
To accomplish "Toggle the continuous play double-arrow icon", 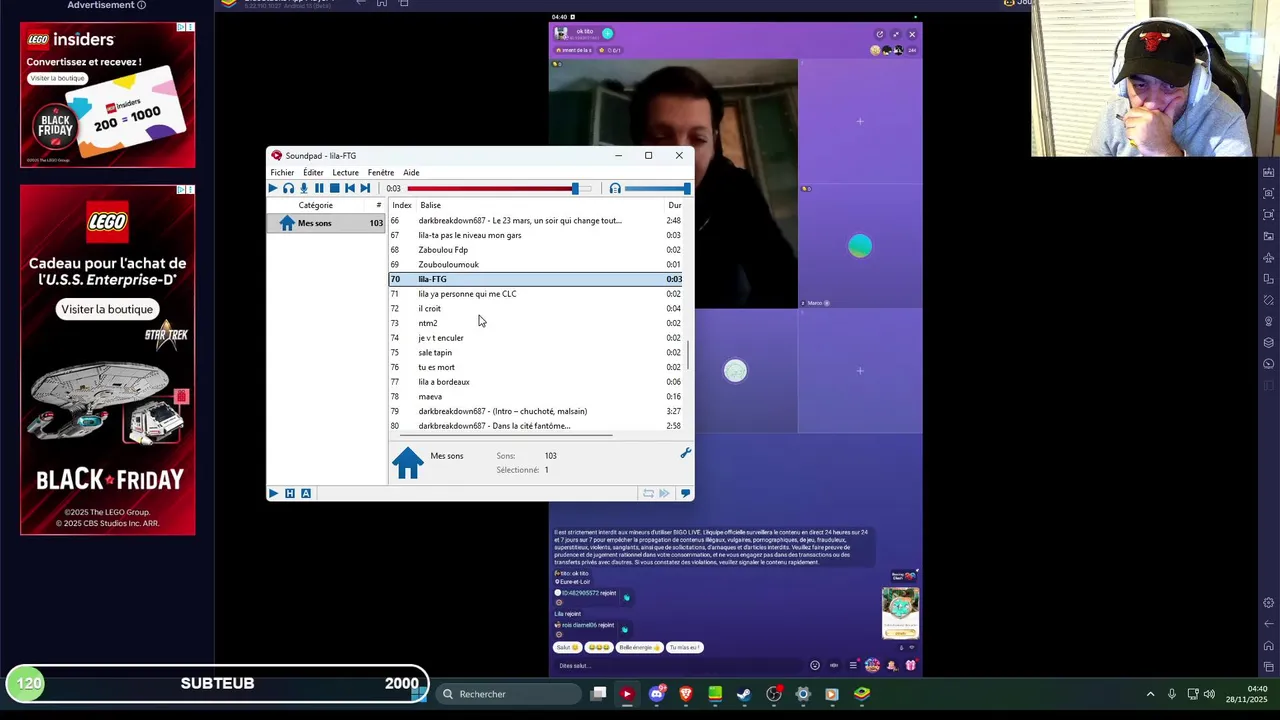I will tap(664, 493).
